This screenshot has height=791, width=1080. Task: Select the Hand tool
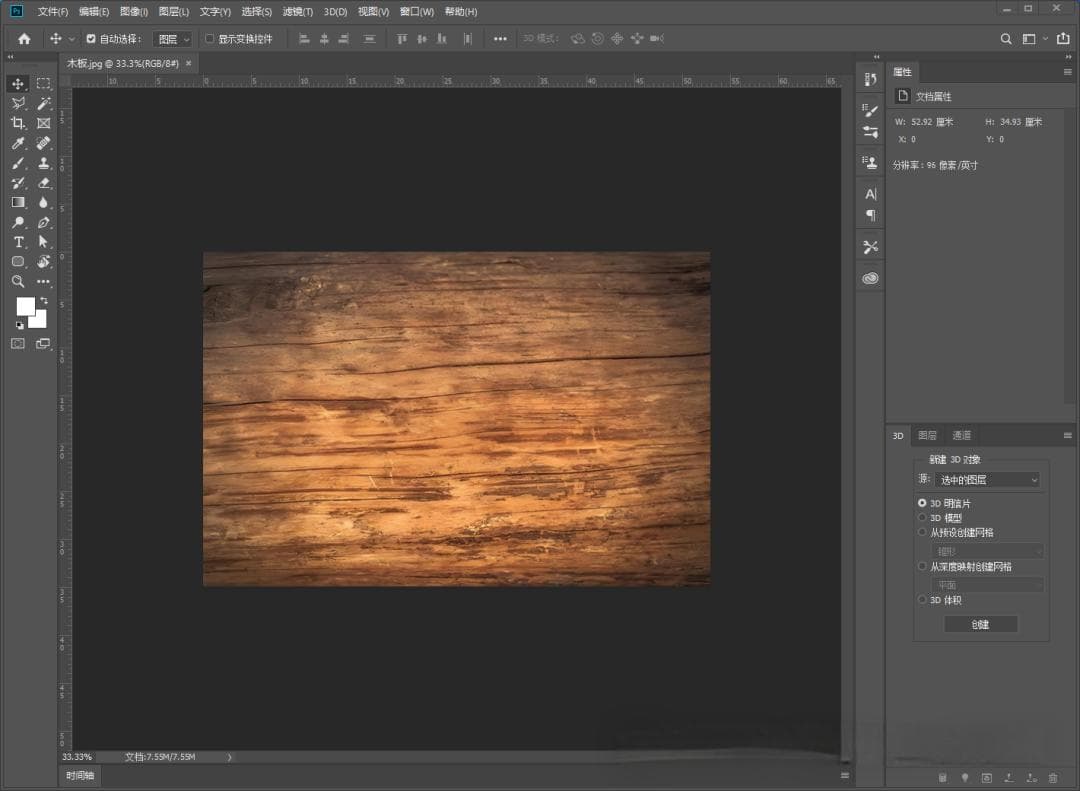point(43,262)
